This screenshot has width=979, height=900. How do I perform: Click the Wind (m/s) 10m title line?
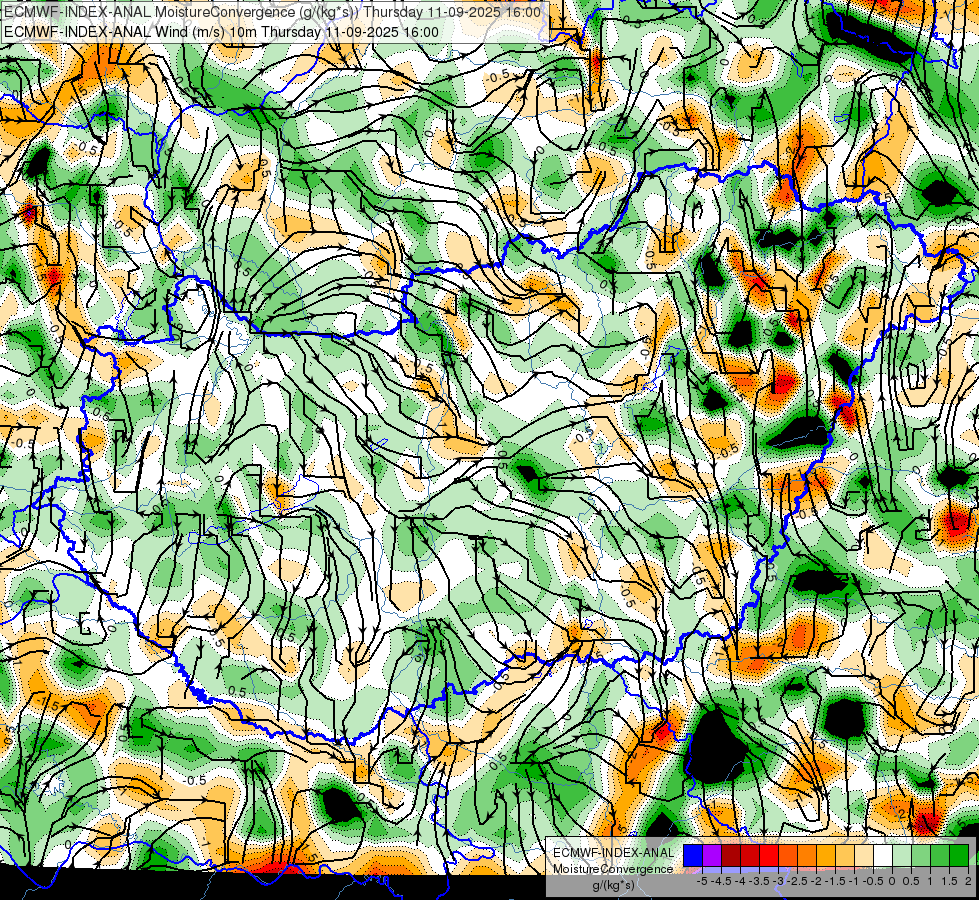pos(221,32)
